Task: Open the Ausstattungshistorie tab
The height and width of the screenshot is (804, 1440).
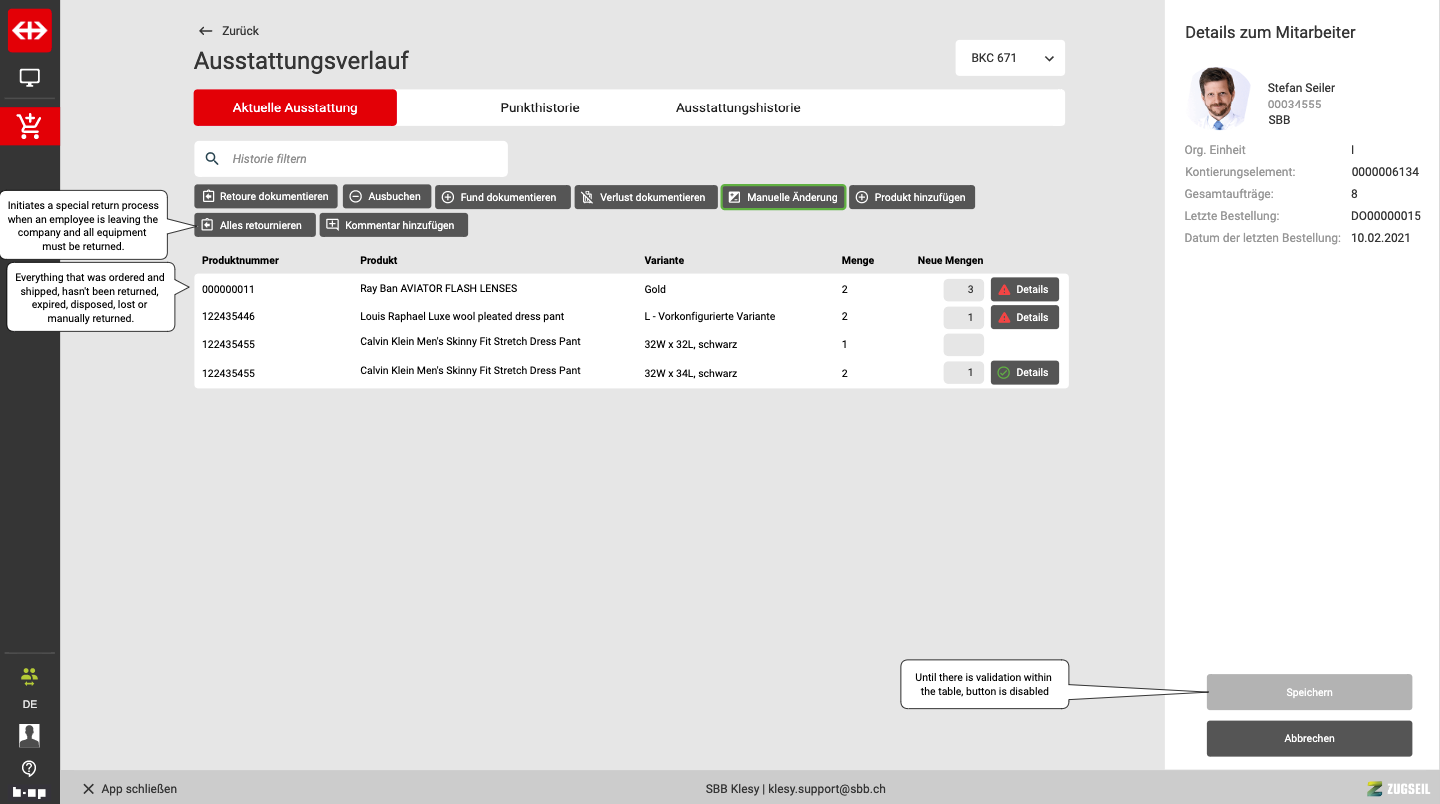Action: [x=738, y=108]
